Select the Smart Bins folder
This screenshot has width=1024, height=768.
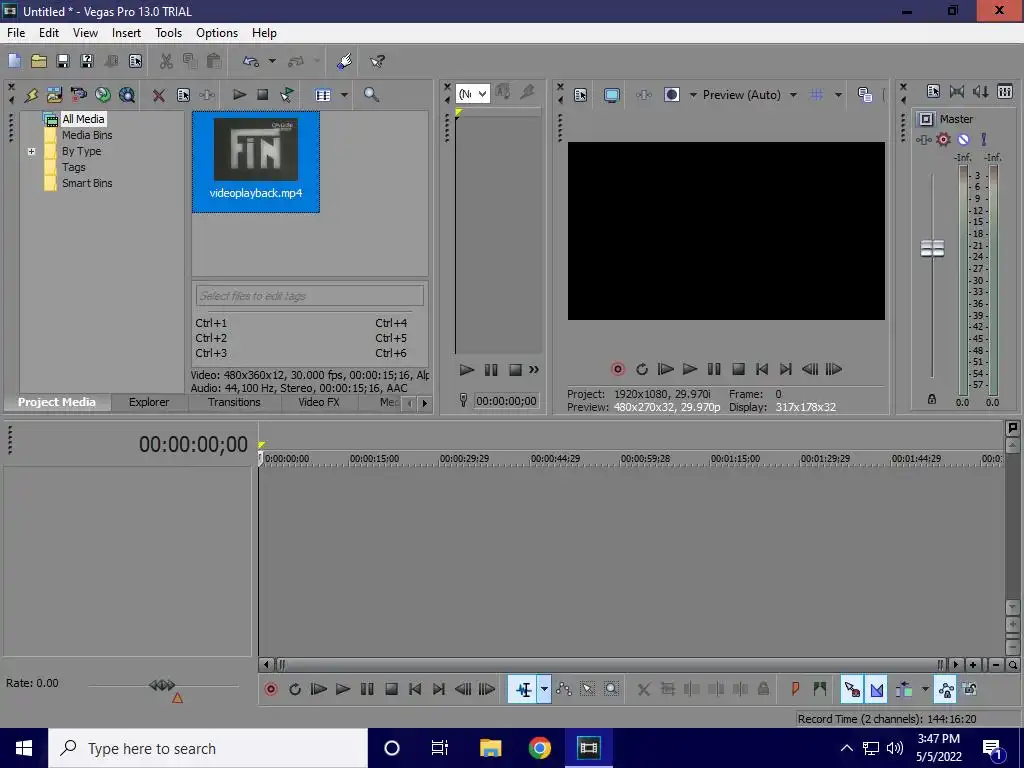[87, 184]
